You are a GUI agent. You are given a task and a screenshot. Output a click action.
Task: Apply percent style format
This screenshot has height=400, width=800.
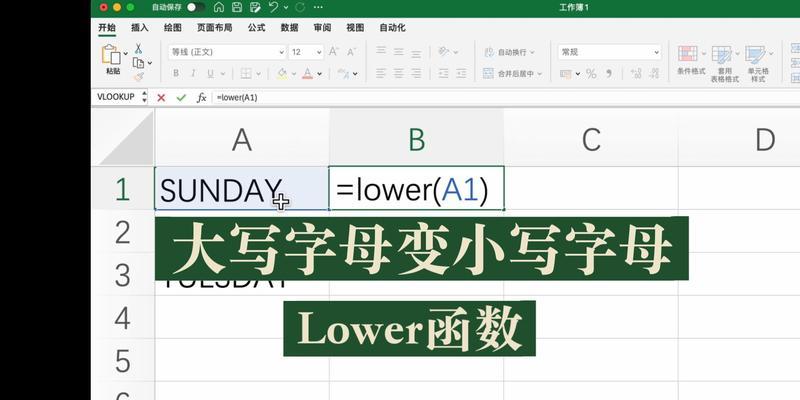click(x=591, y=74)
